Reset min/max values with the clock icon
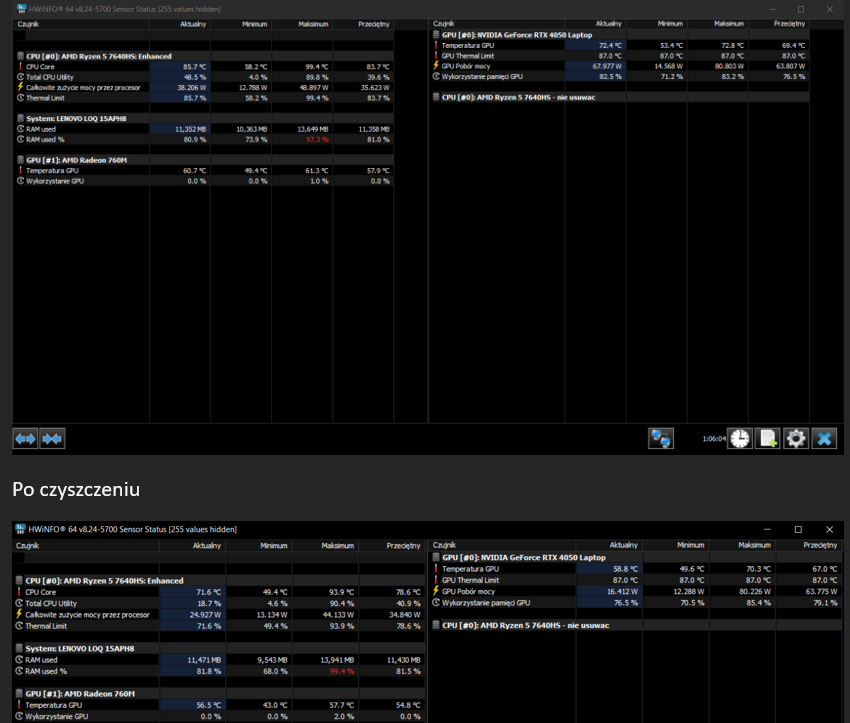 click(x=739, y=438)
